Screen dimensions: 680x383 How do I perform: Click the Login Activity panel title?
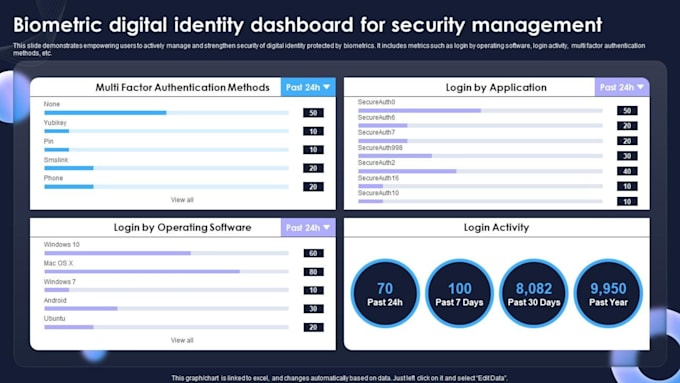pyautogui.click(x=496, y=228)
